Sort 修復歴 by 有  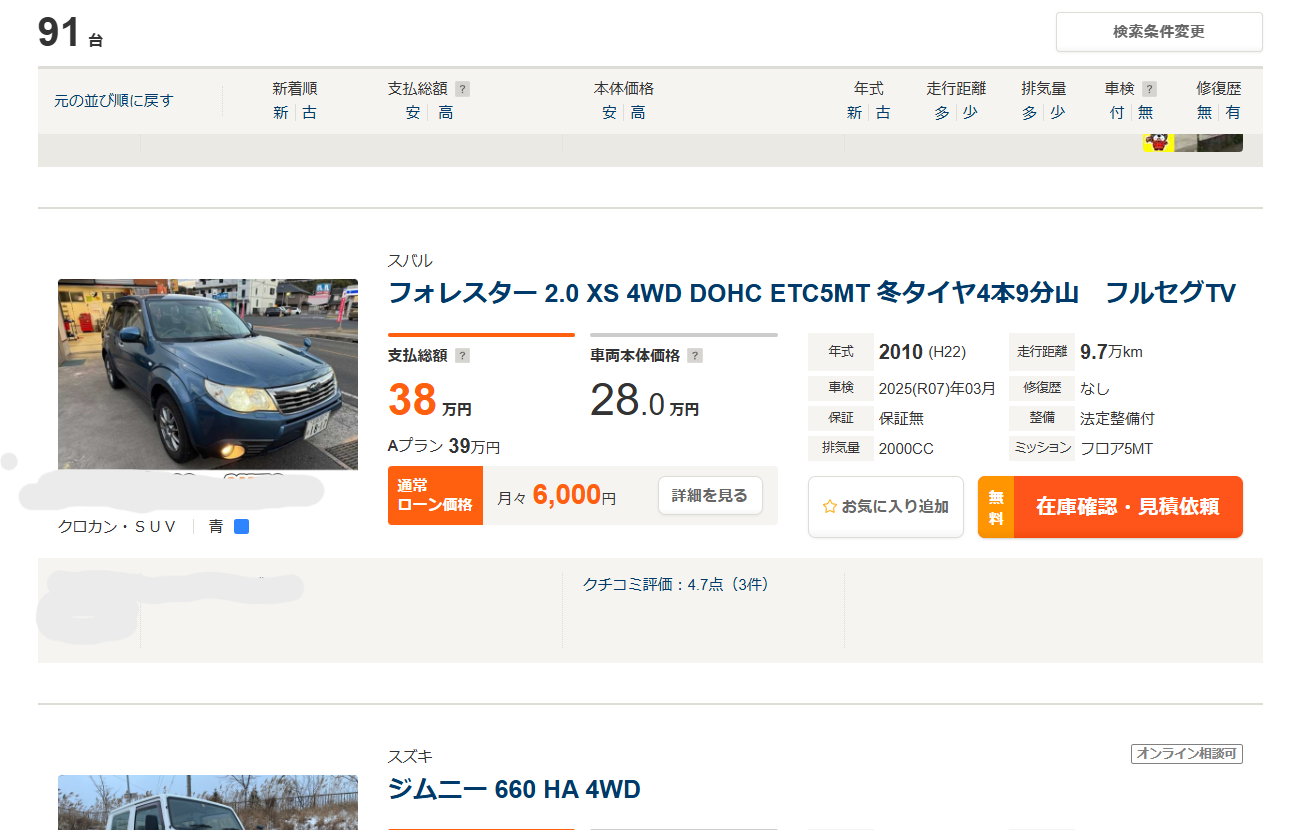pyautogui.click(x=1233, y=113)
